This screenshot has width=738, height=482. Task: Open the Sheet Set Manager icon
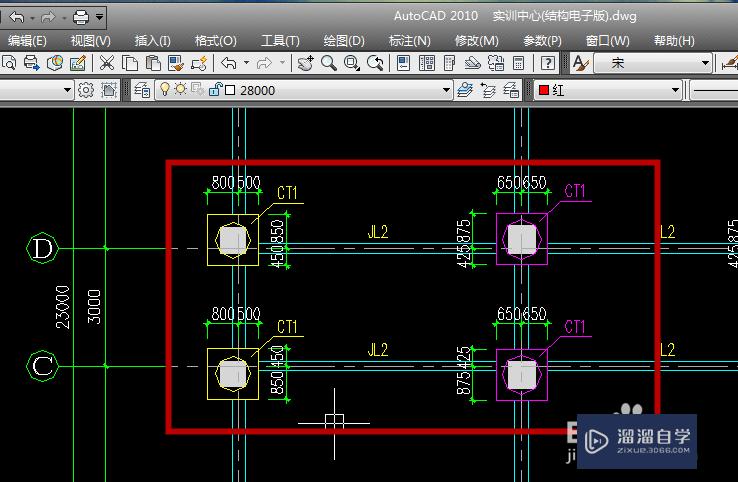tap(473, 63)
